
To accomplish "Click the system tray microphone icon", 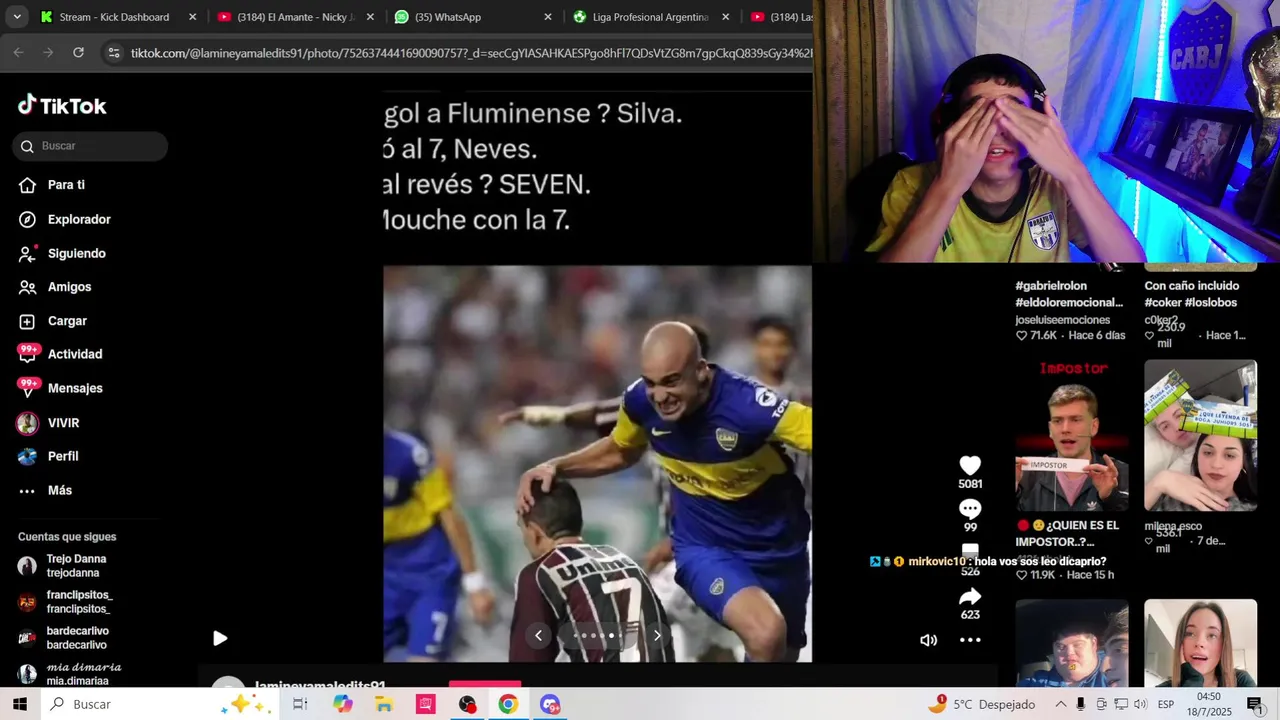I will coord(1080,704).
